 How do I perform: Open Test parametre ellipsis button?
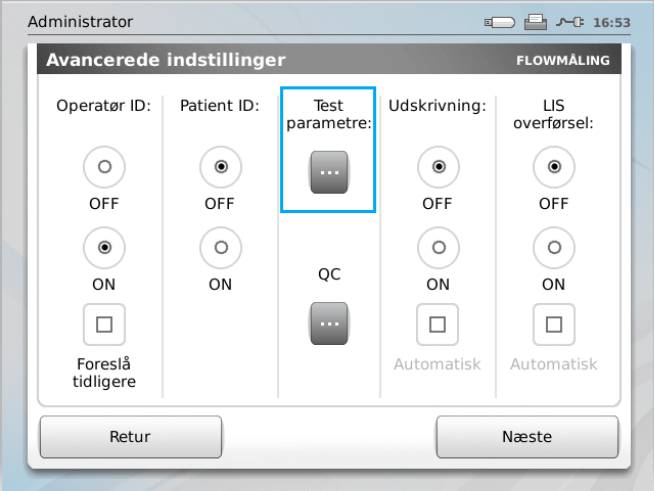pos(329,172)
